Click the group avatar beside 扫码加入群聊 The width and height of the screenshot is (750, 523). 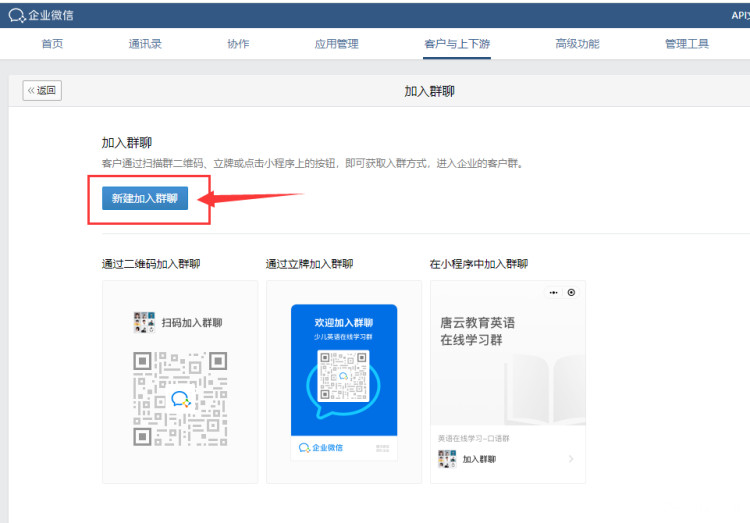tap(144, 322)
